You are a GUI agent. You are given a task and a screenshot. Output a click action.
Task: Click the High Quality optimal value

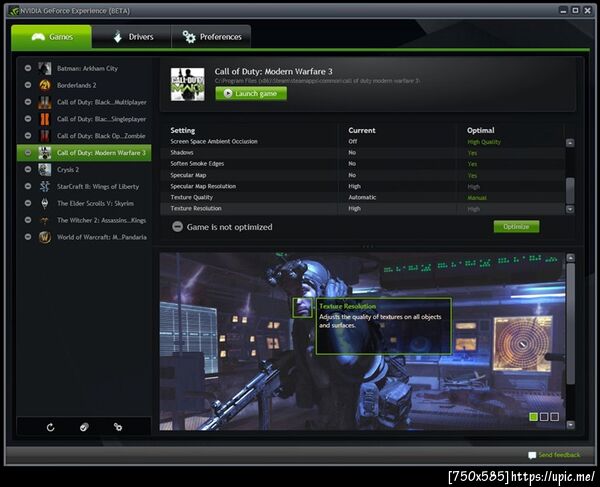(484, 142)
